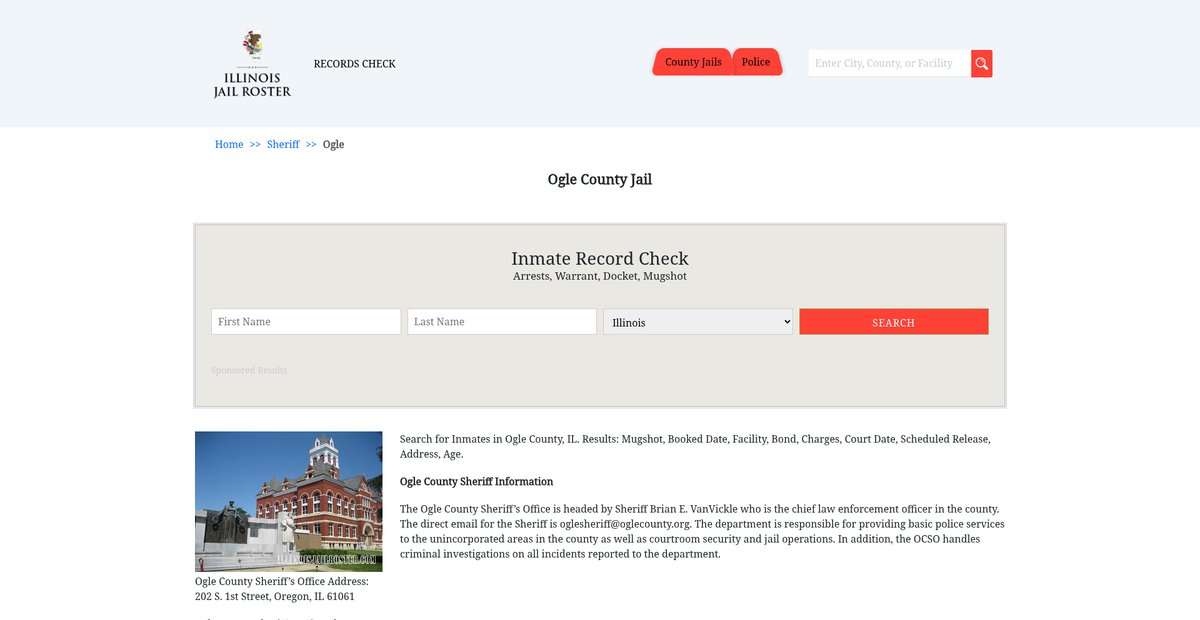The height and width of the screenshot is (620, 1200).
Task: Focus the city, county, or facility search box
Action: pyautogui.click(x=889, y=64)
